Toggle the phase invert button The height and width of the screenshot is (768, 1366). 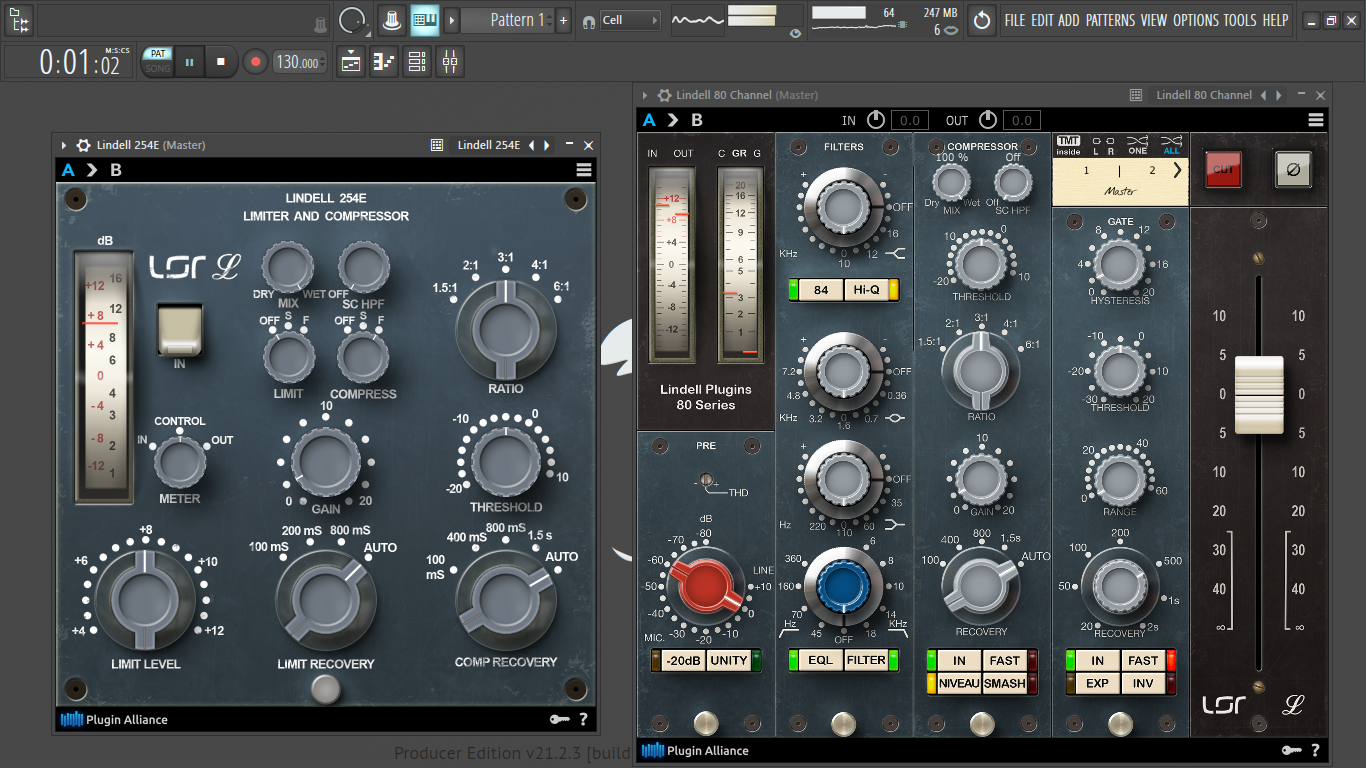tap(1293, 170)
